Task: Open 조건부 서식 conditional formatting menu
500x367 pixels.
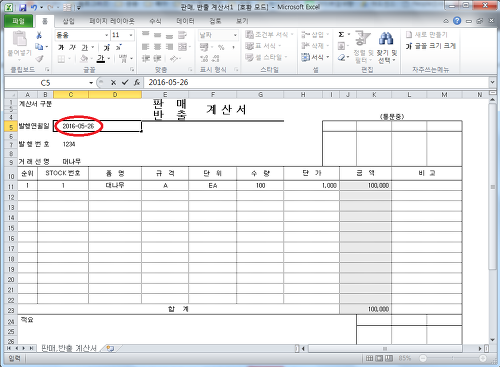Action: click(269, 34)
